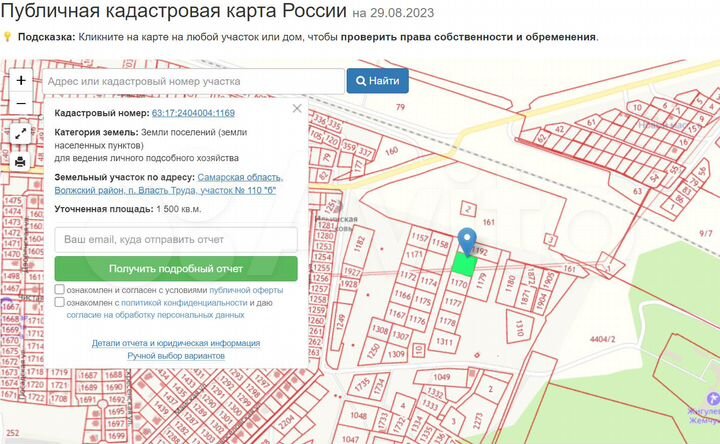This screenshot has height=444, width=720.
Task: Click parcel labeled 1928 on the map
Action: [x=349, y=284]
